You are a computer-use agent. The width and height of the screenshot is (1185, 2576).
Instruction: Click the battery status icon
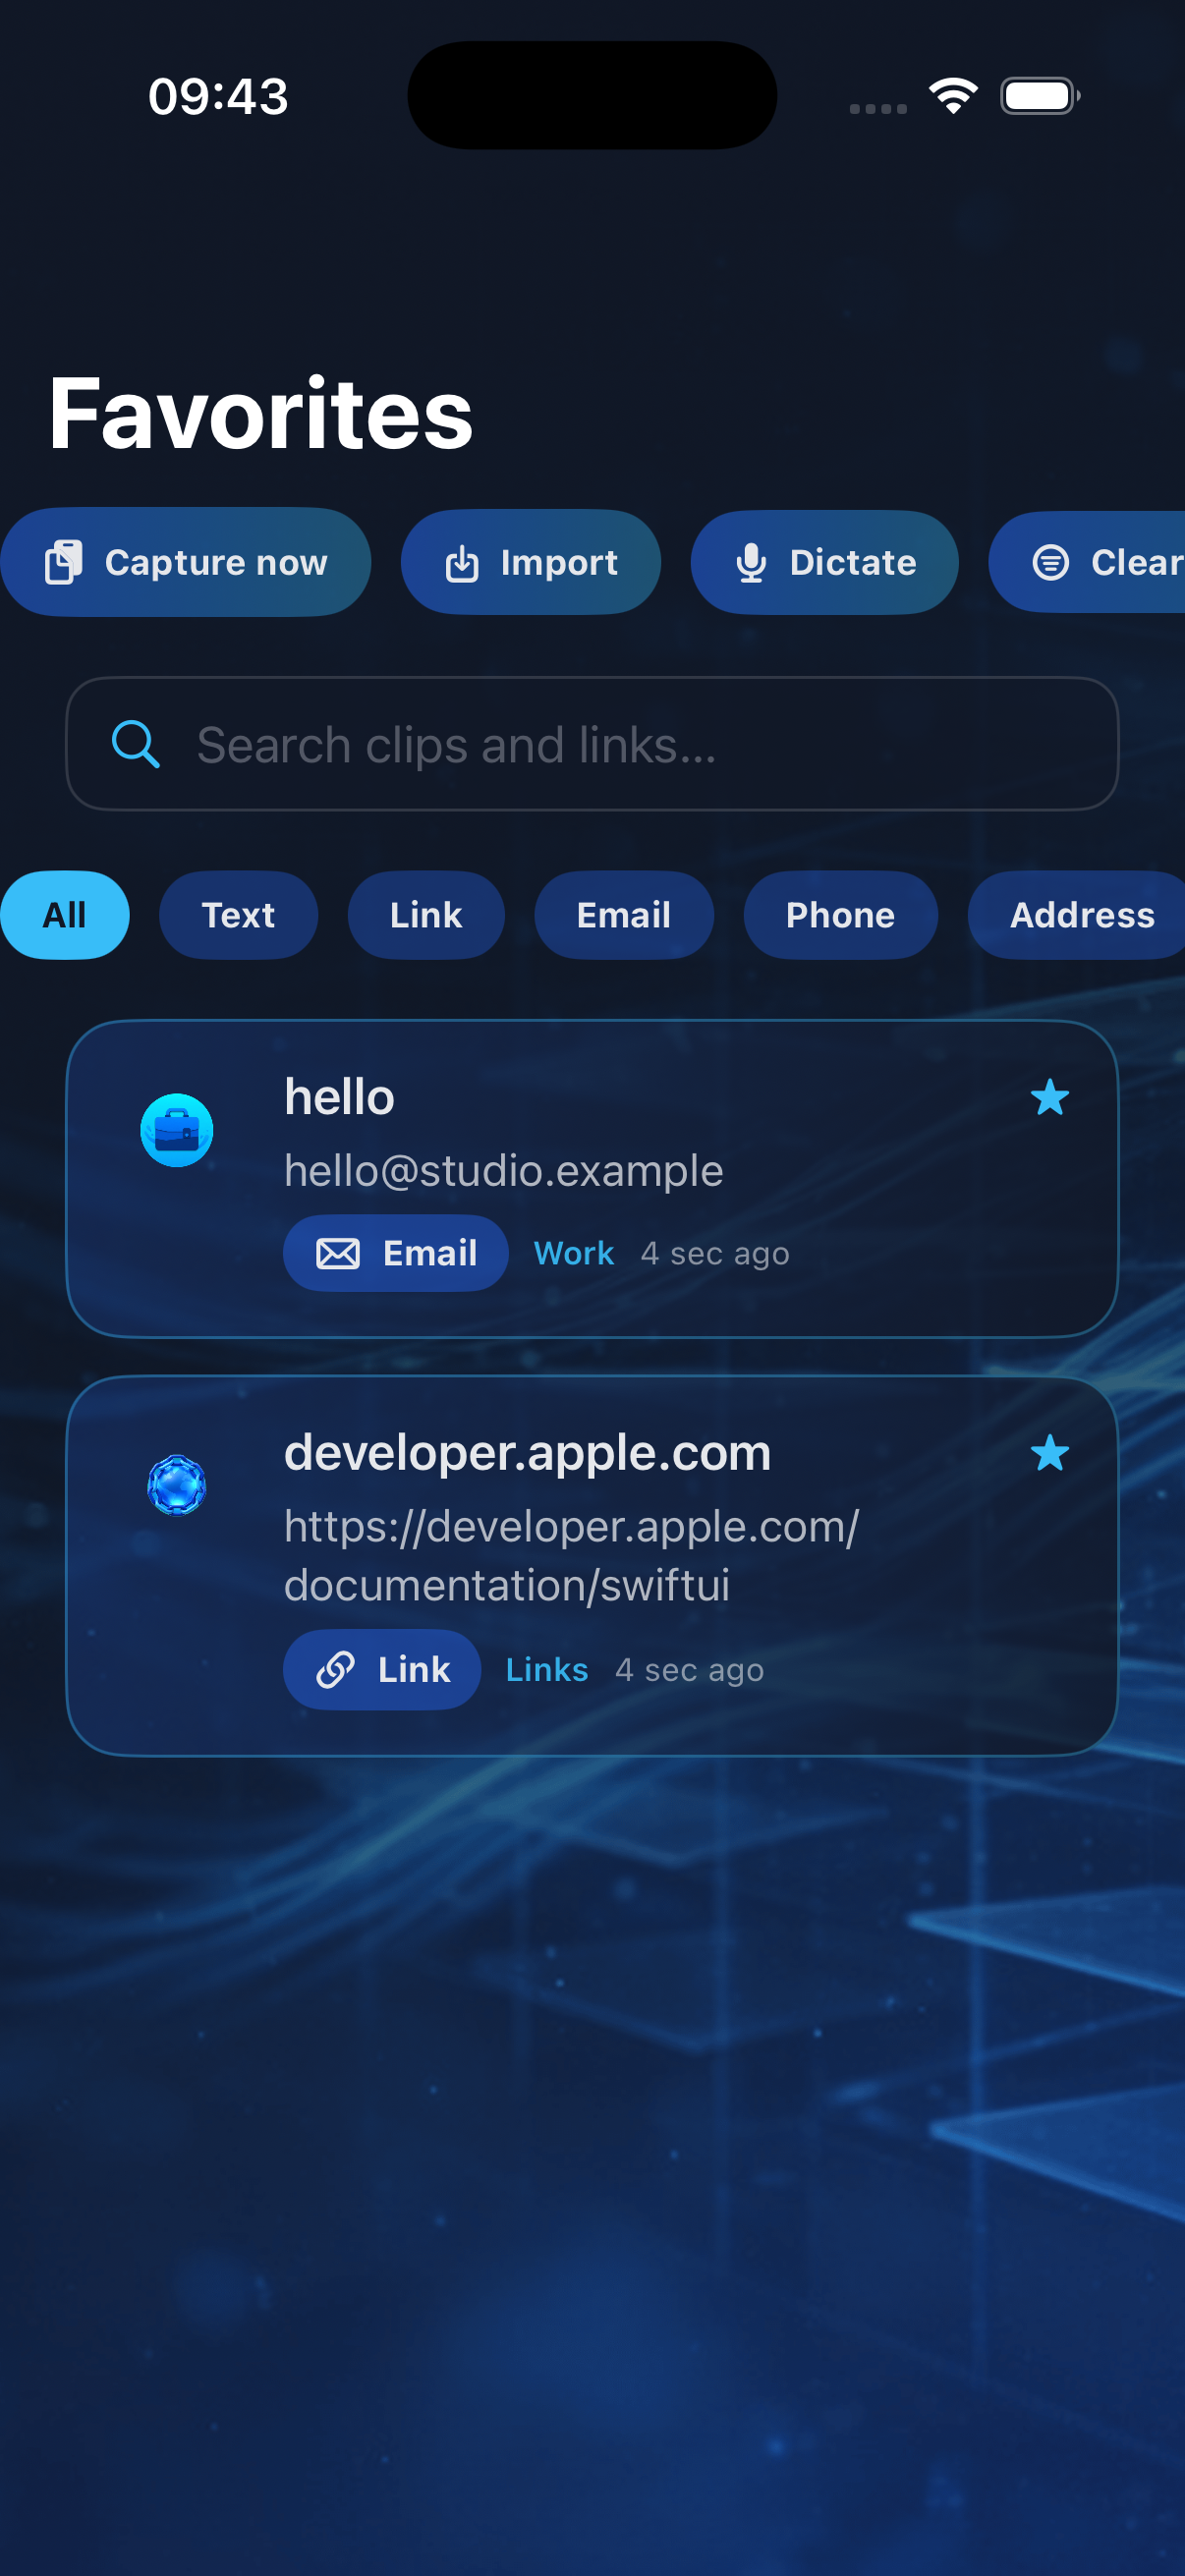[x=1040, y=96]
